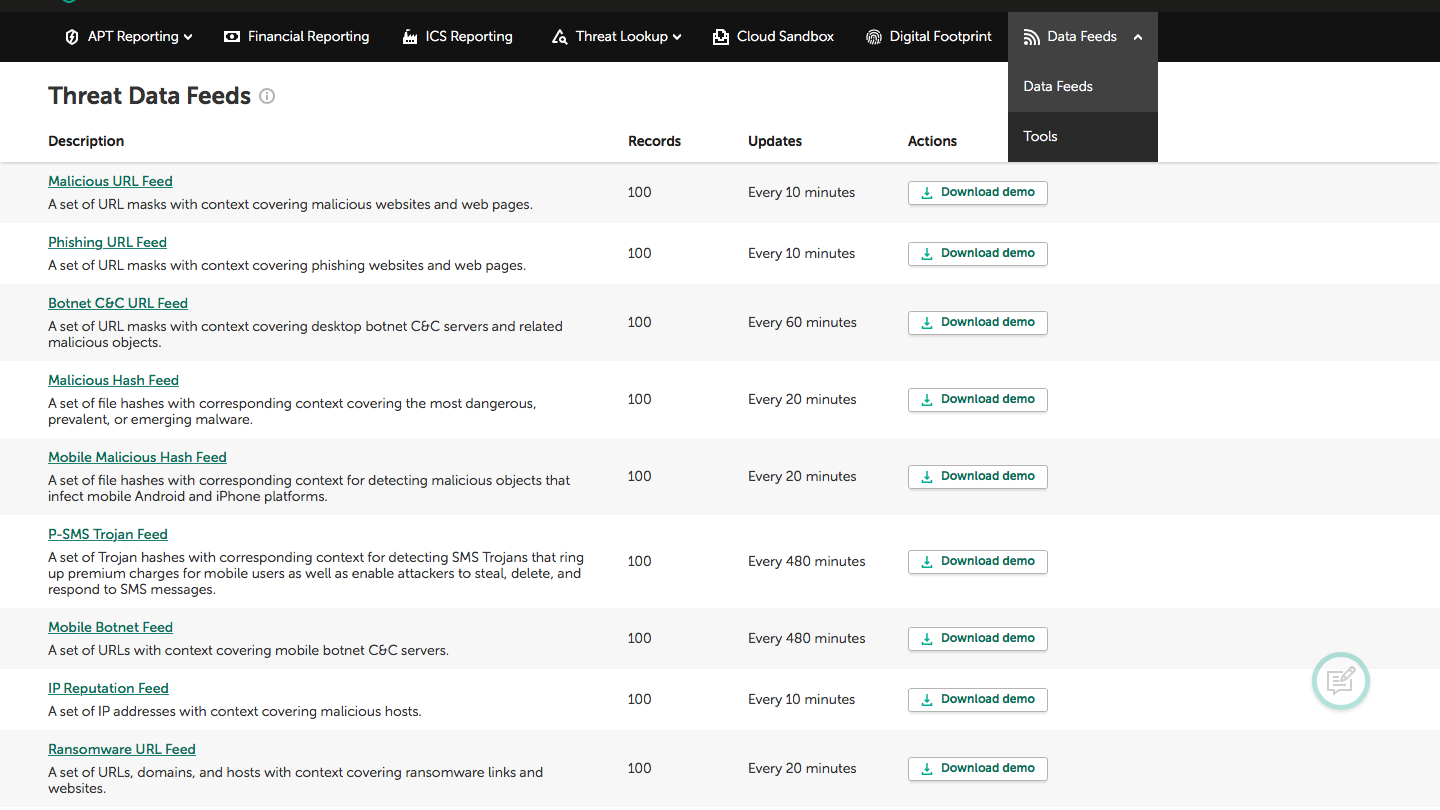Expand the Threat Lookup dropdown chevron
The height and width of the screenshot is (810, 1440).
[677, 37]
